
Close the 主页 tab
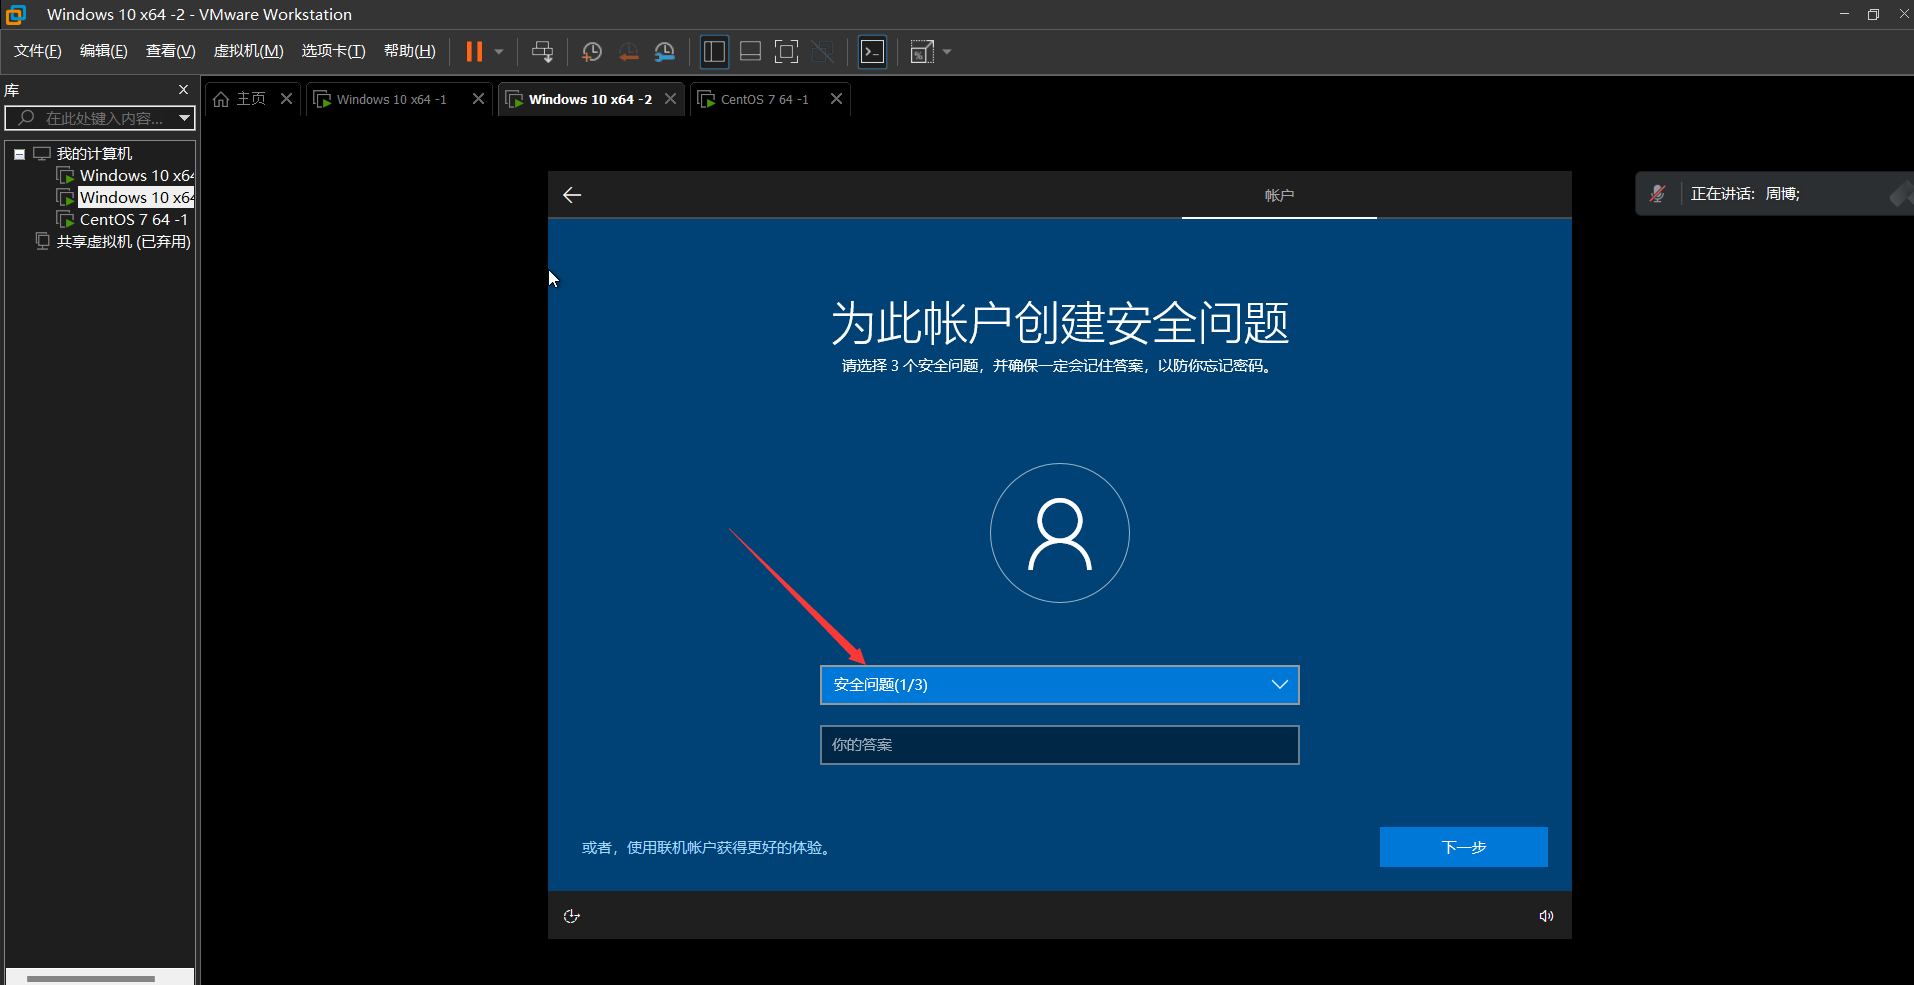click(x=286, y=98)
